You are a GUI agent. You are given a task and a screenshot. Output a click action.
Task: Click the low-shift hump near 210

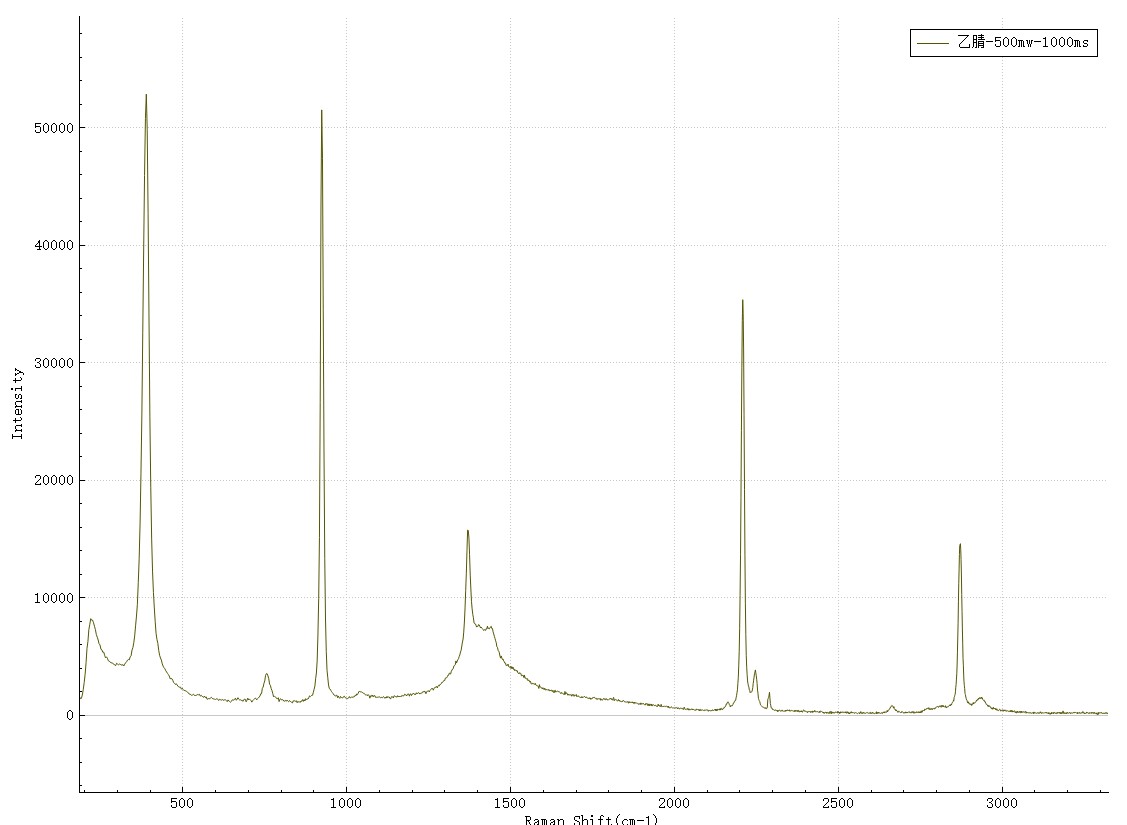[91, 619]
